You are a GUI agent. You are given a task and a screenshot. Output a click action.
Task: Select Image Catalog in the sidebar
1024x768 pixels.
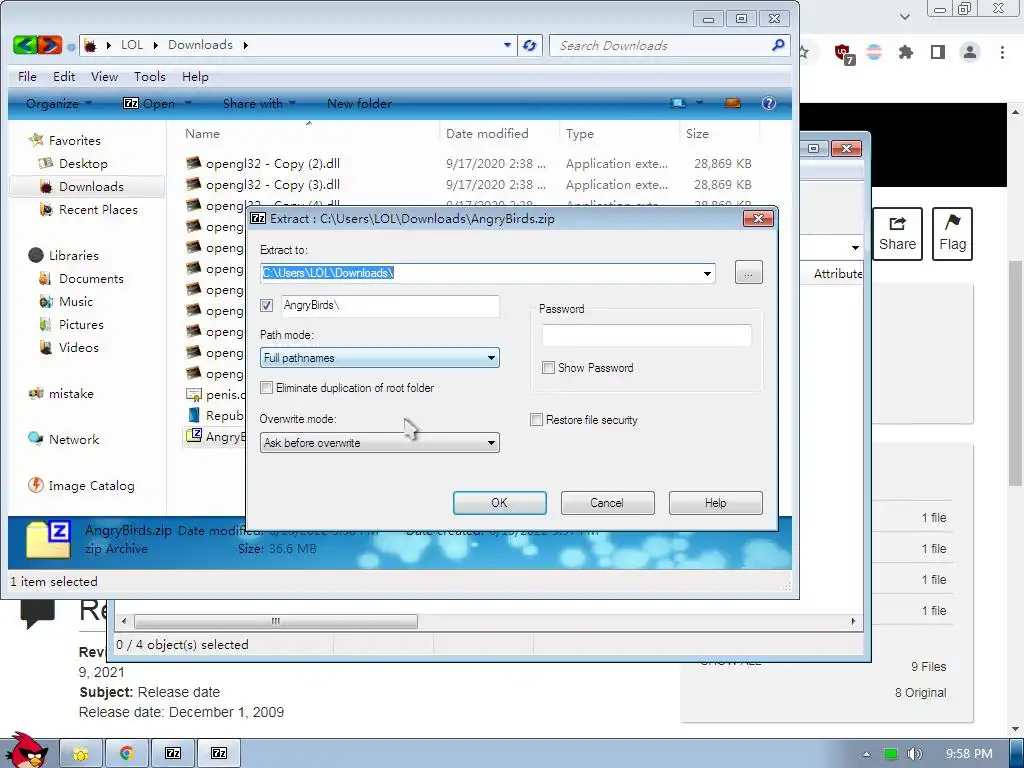[91, 486]
